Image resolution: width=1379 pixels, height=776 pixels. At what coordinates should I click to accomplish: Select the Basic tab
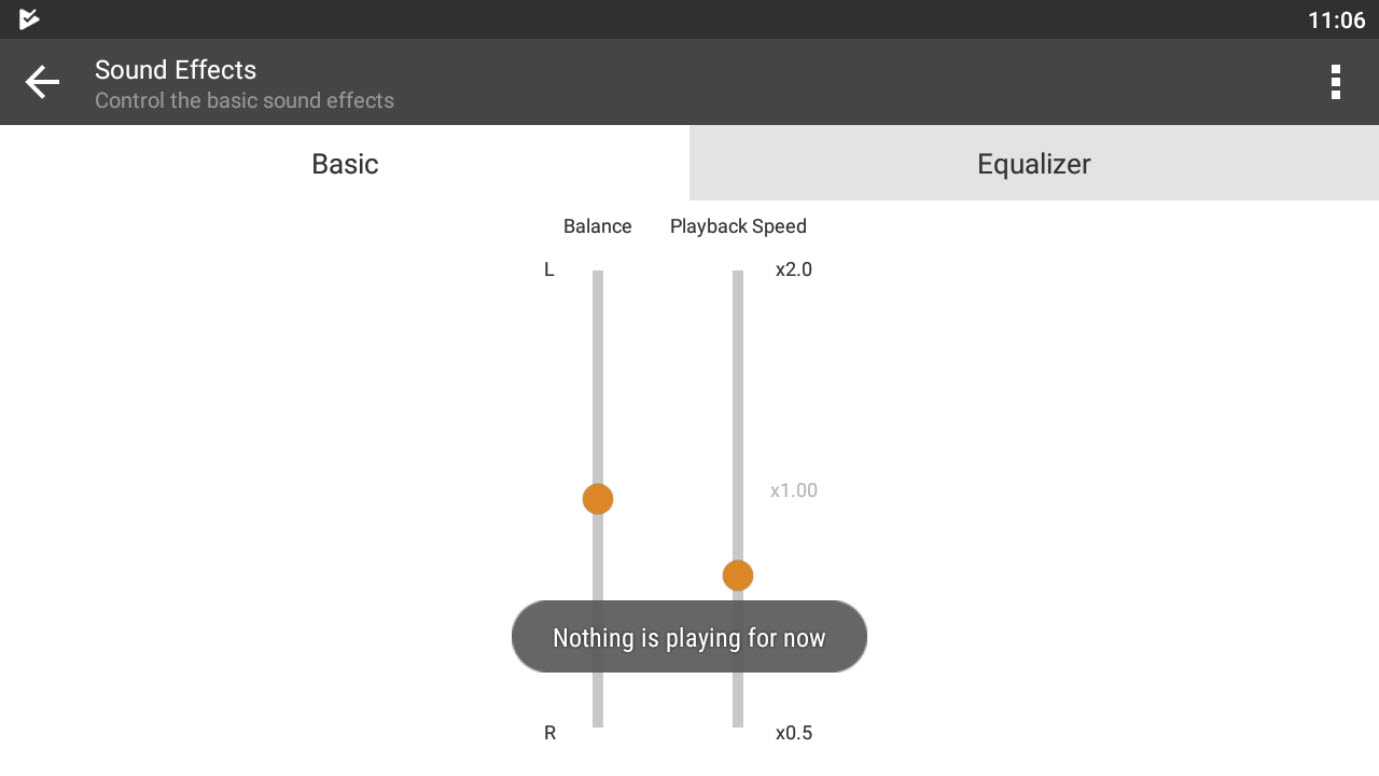[345, 163]
